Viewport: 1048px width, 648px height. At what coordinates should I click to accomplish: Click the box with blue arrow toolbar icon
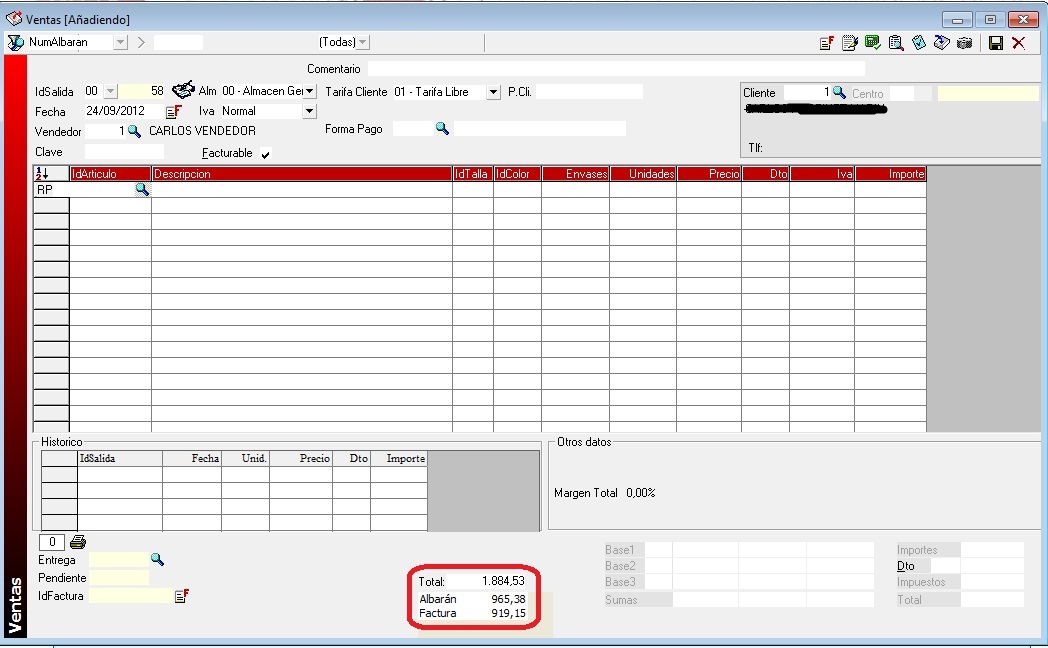(x=942, y=43)
